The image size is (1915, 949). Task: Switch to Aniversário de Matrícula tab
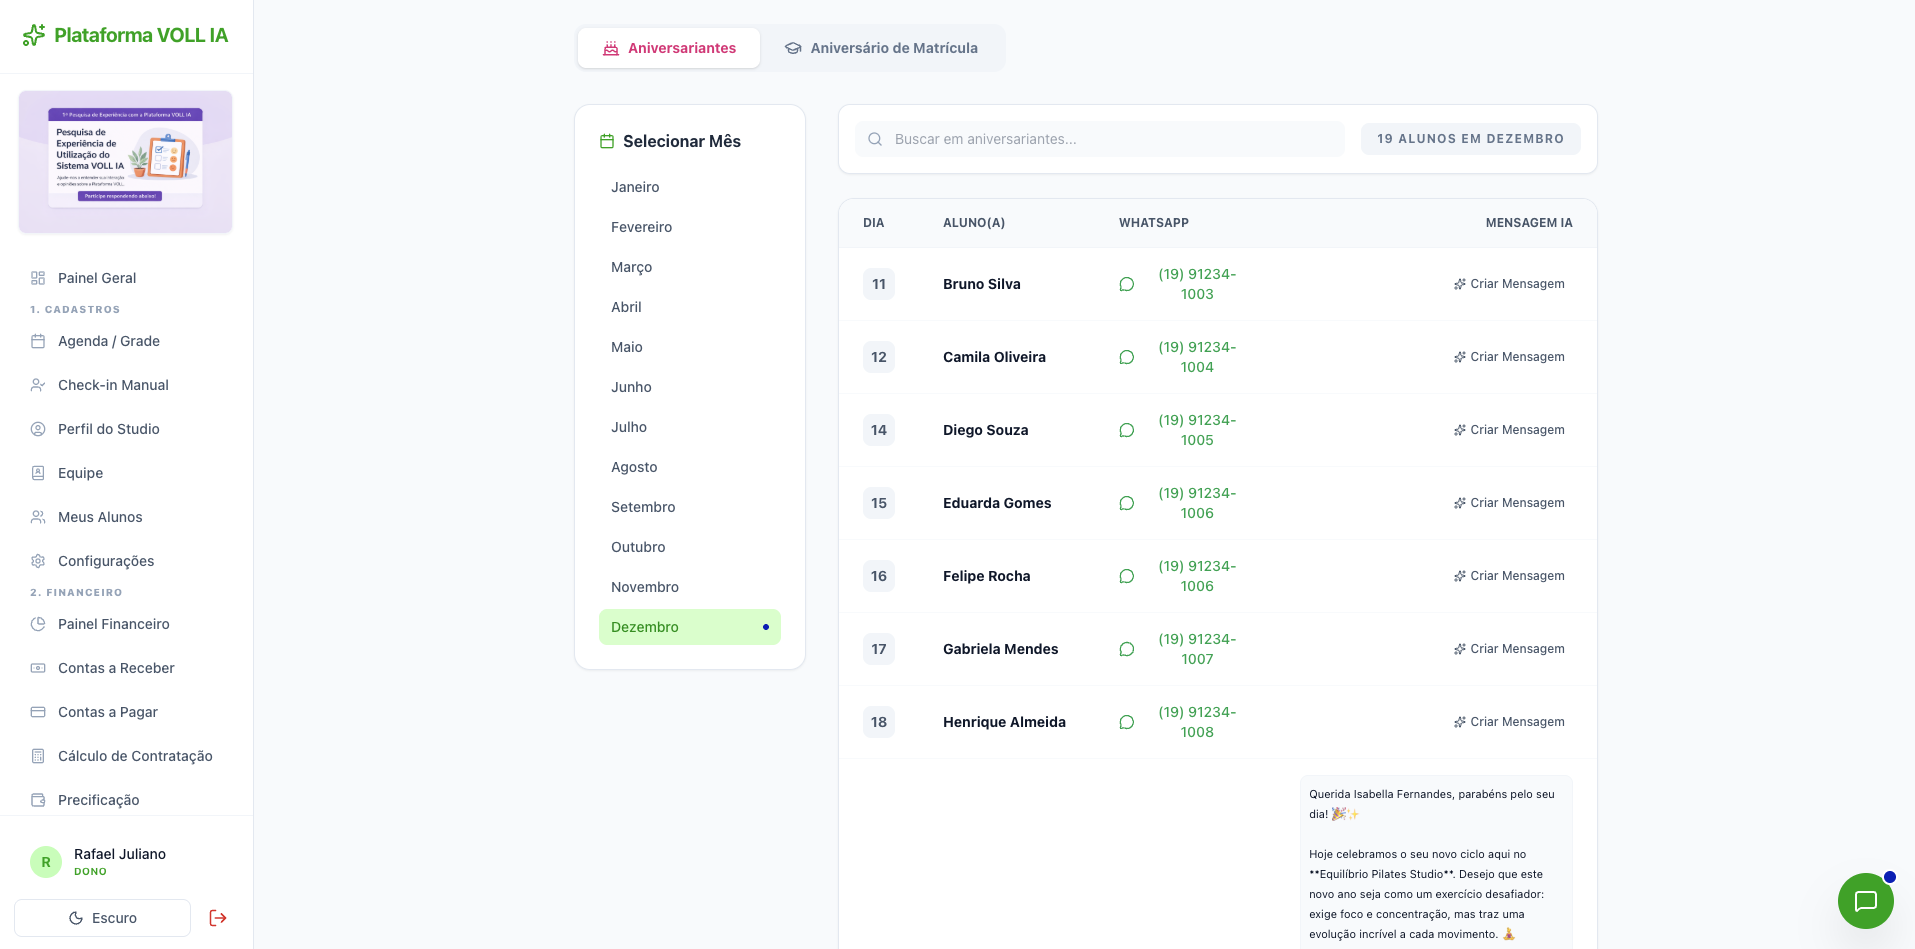881,48
